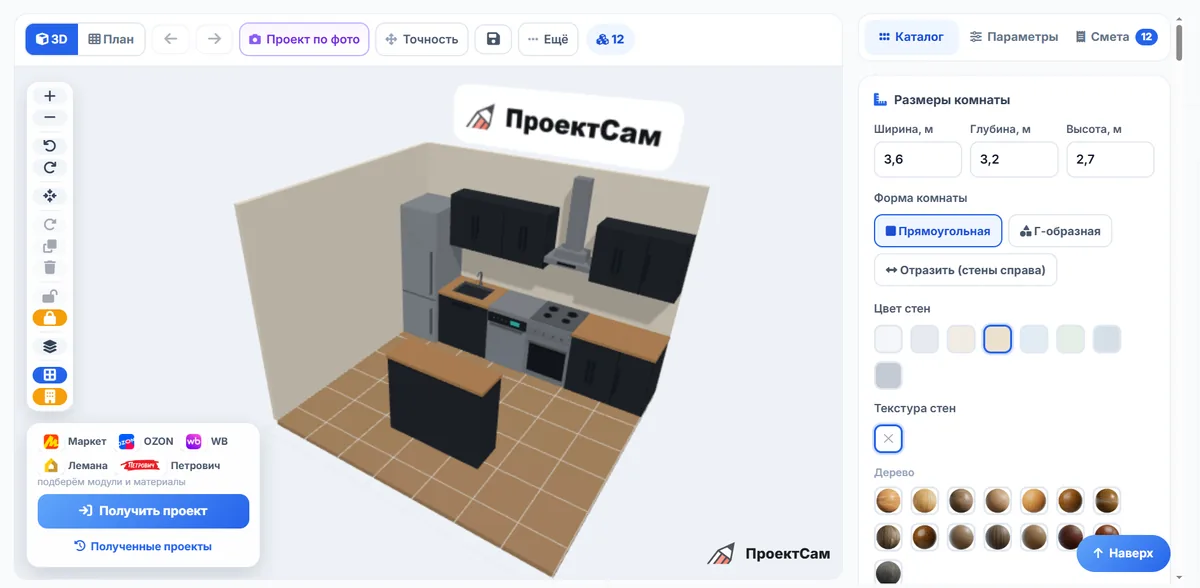
Task: Choose the first wood texture sphere under Дерево
Action: coord(888,500)
